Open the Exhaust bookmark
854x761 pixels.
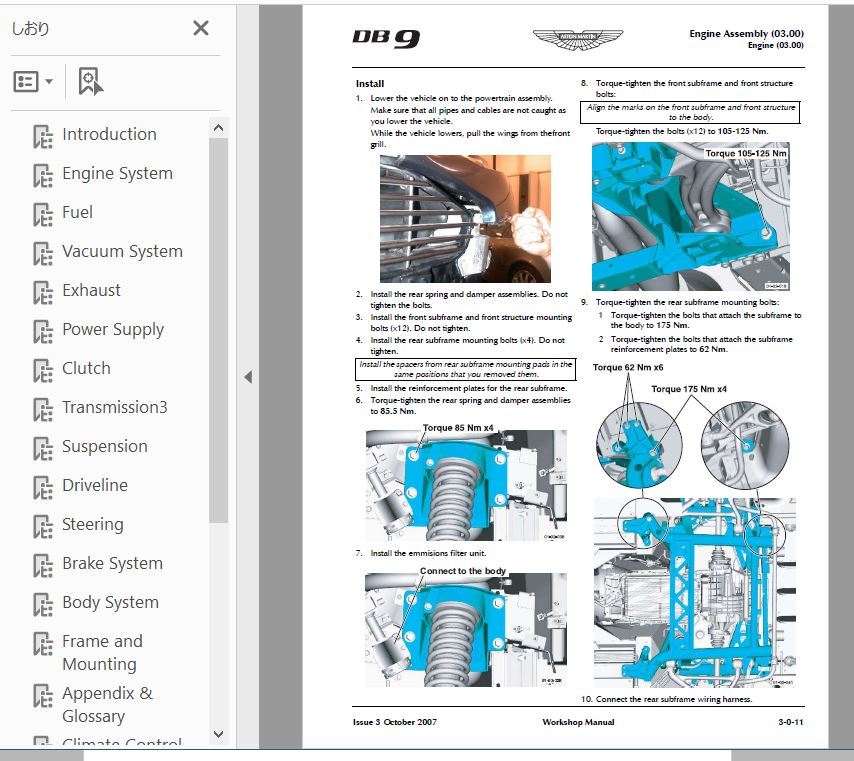[91, 290]
